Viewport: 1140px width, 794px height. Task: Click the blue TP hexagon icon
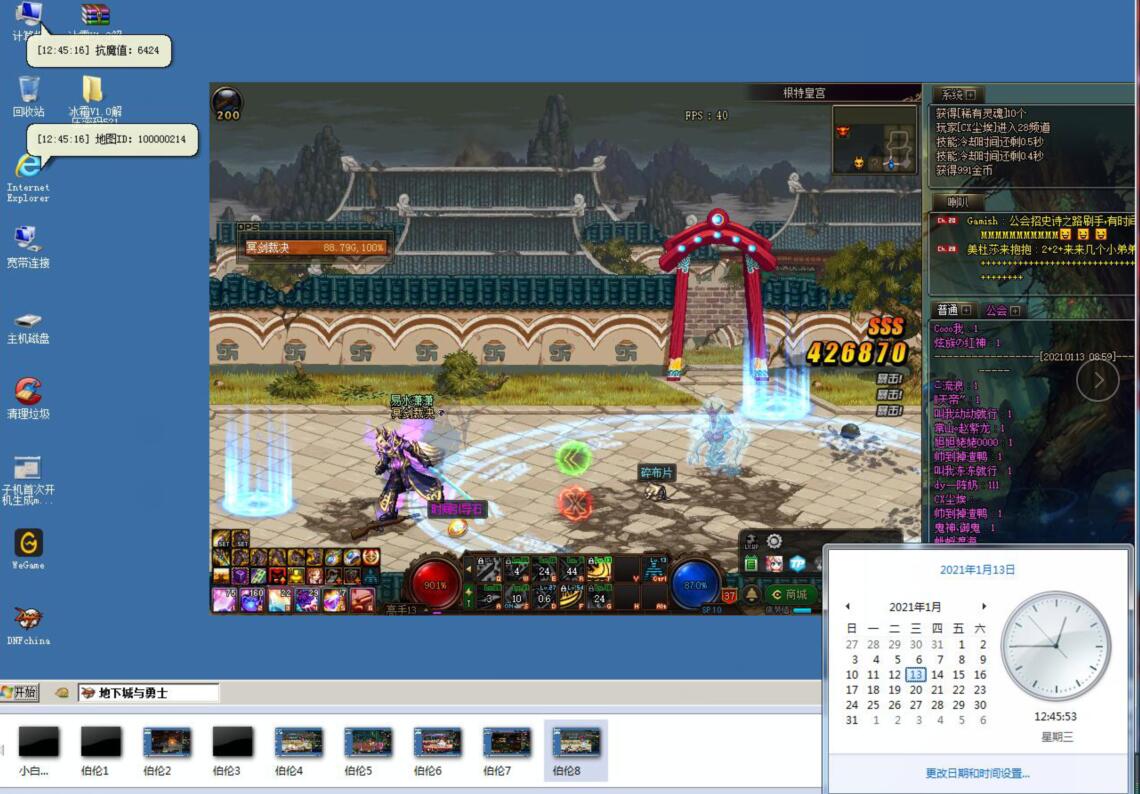coord(798,563)
